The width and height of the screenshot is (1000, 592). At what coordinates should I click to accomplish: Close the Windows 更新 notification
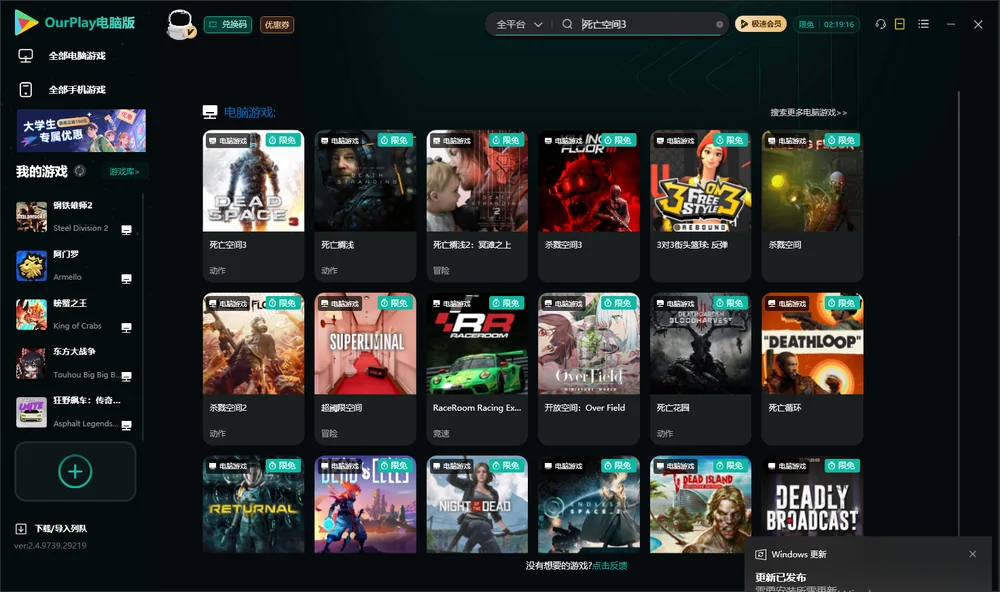[x=973, y=554]
